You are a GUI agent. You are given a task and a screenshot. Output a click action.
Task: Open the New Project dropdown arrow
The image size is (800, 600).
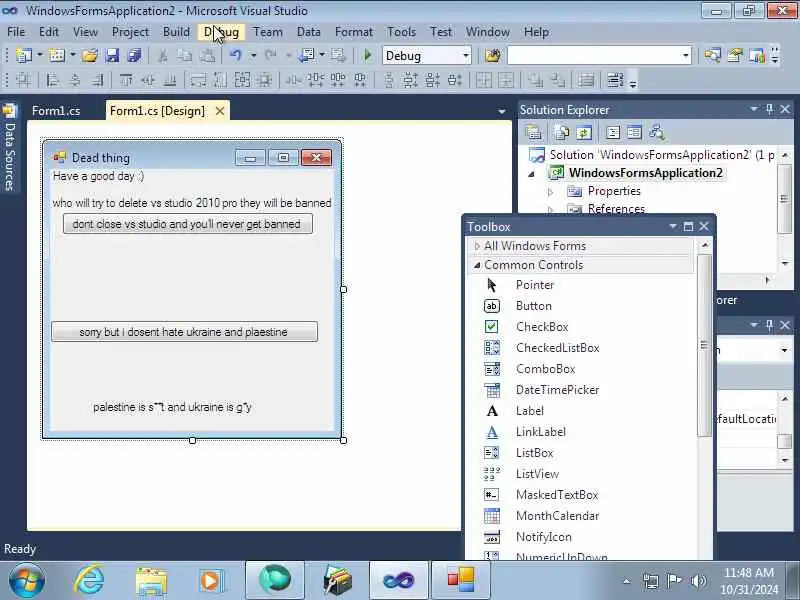pos(39,55)
